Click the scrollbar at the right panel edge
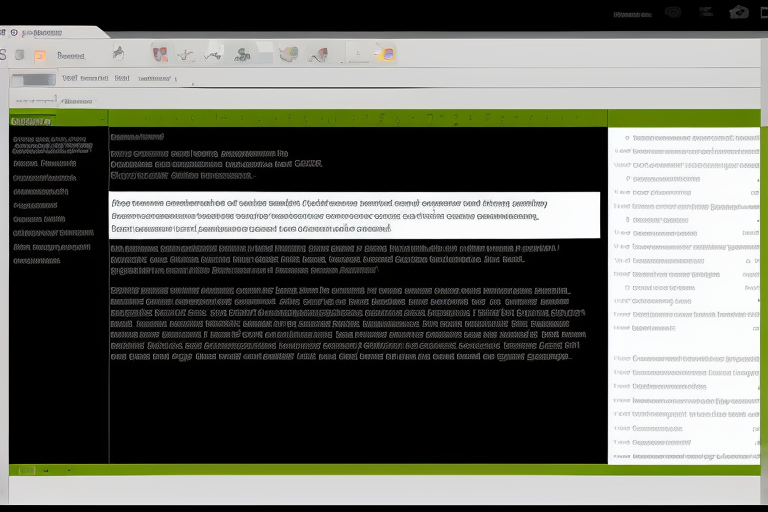Screen dimensions: 768x512 point(763,290)
